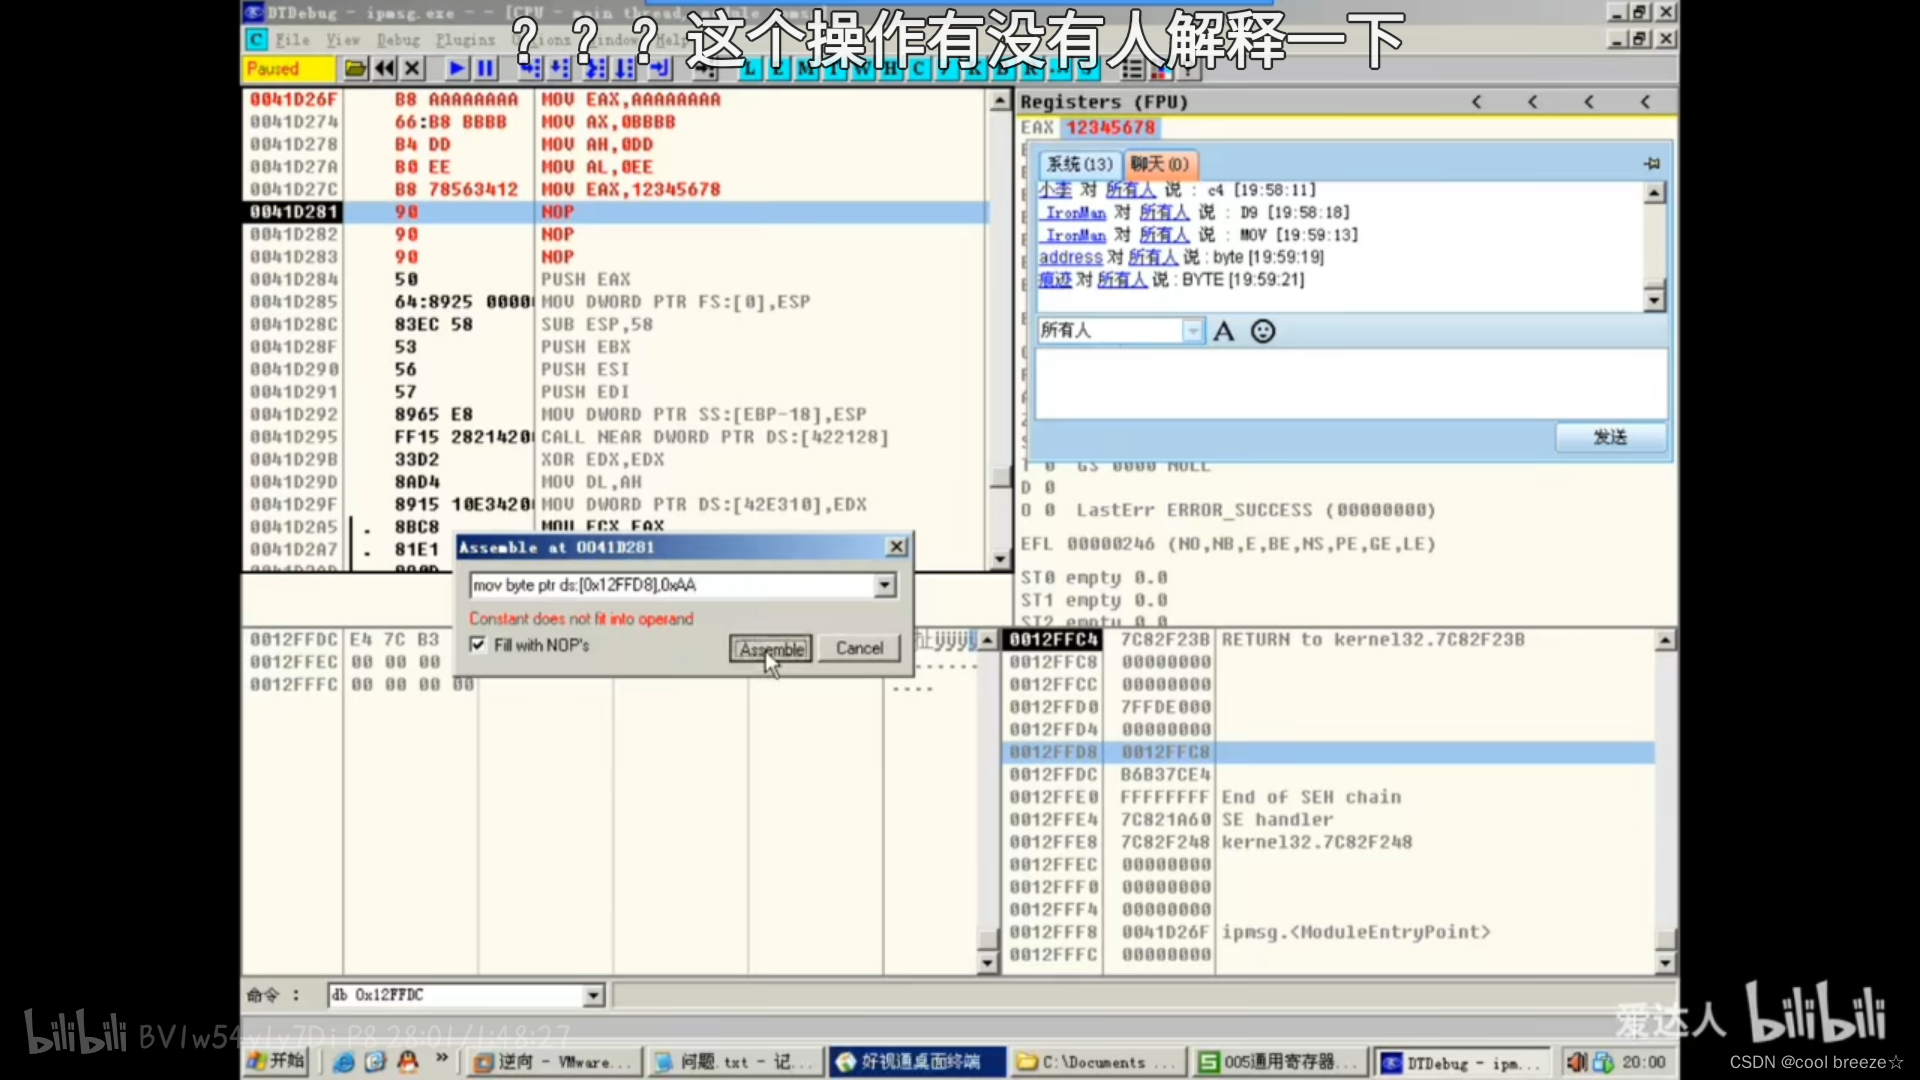The height and width of the screenshot is (1080, 1920).
Task: Click the assemble instruction text field
Action: point(672,585)
